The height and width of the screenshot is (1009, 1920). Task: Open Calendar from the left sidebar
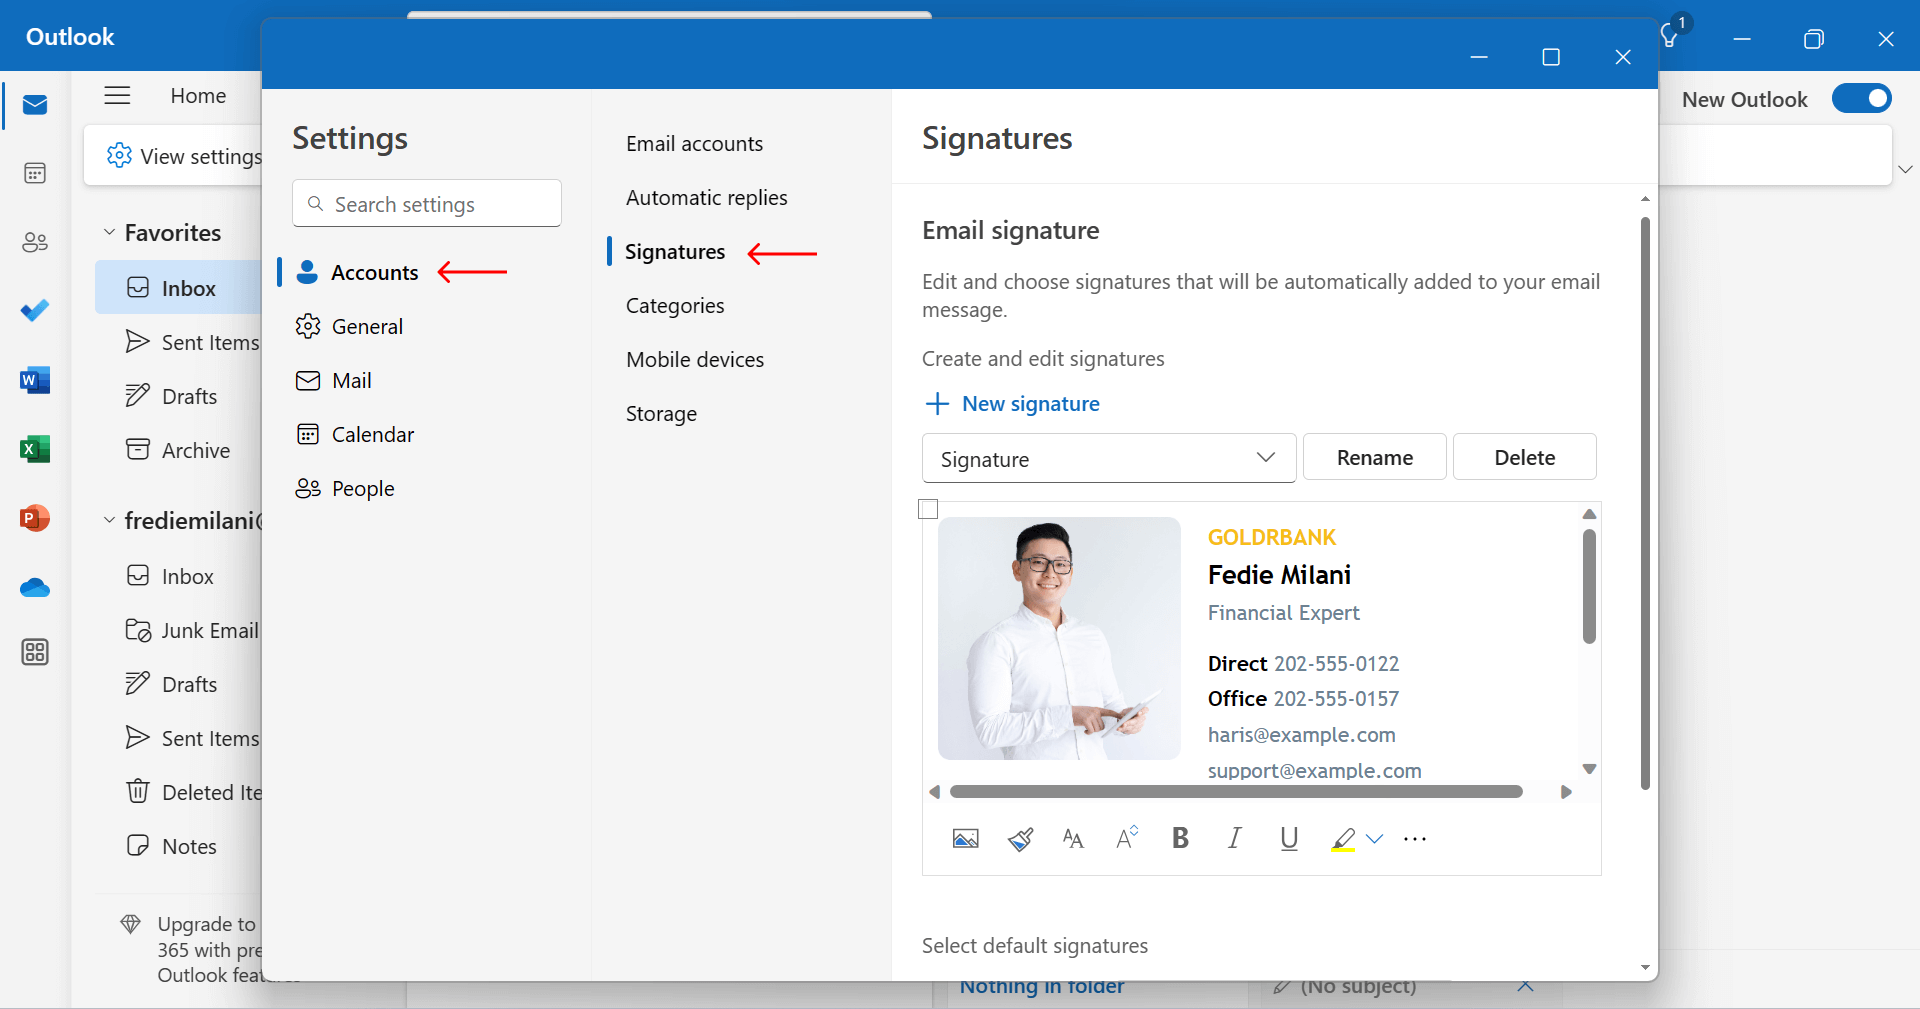click(x=34, y=172)
